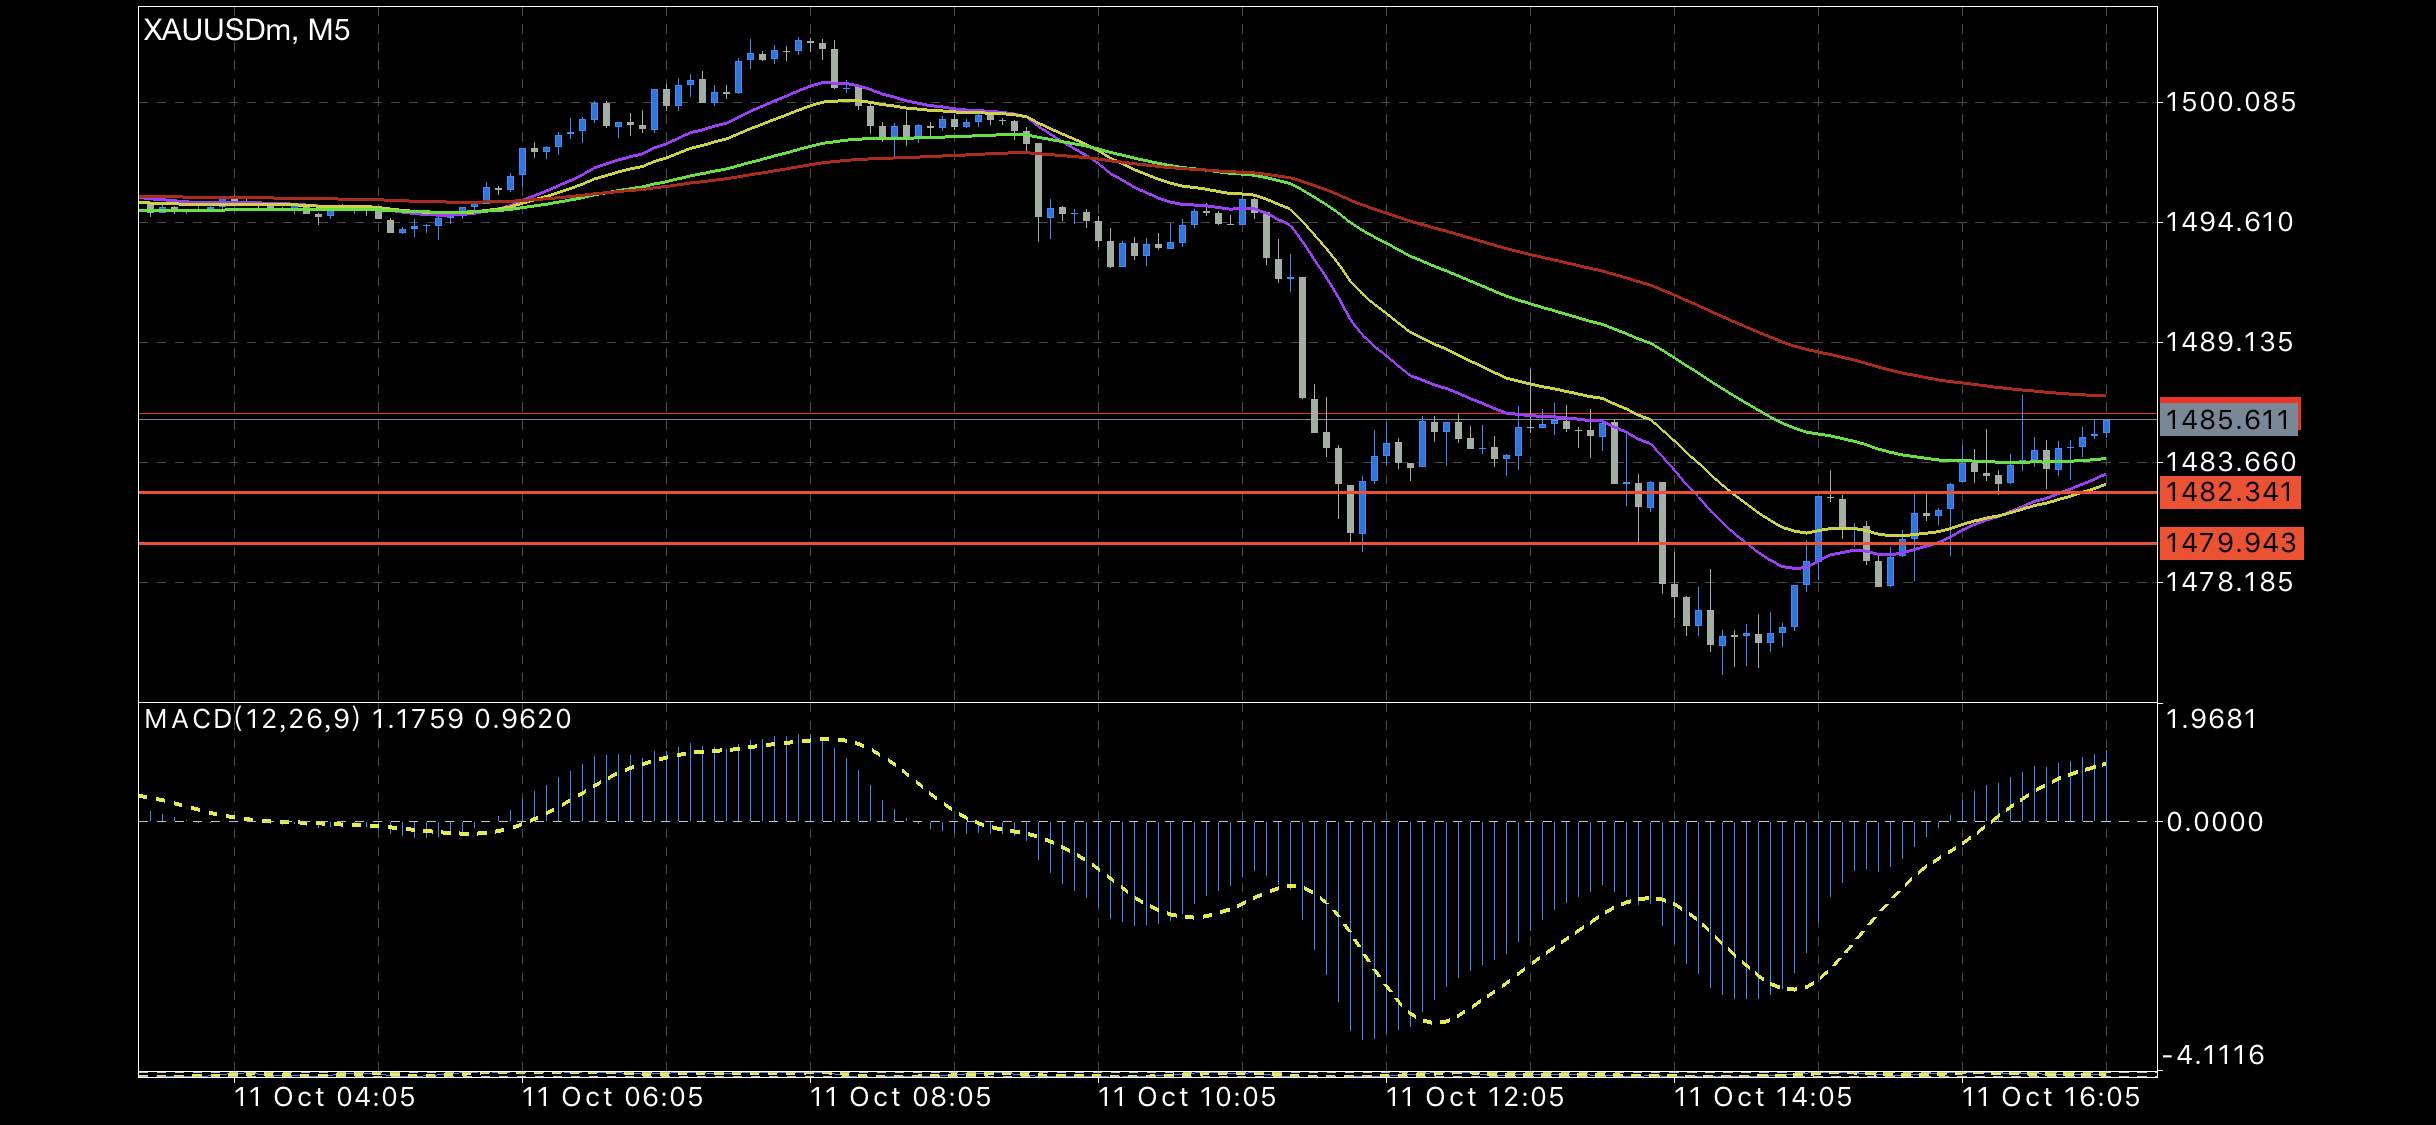
Task: Click the 11 Oct 08:05 time label
Action: 901,1097
